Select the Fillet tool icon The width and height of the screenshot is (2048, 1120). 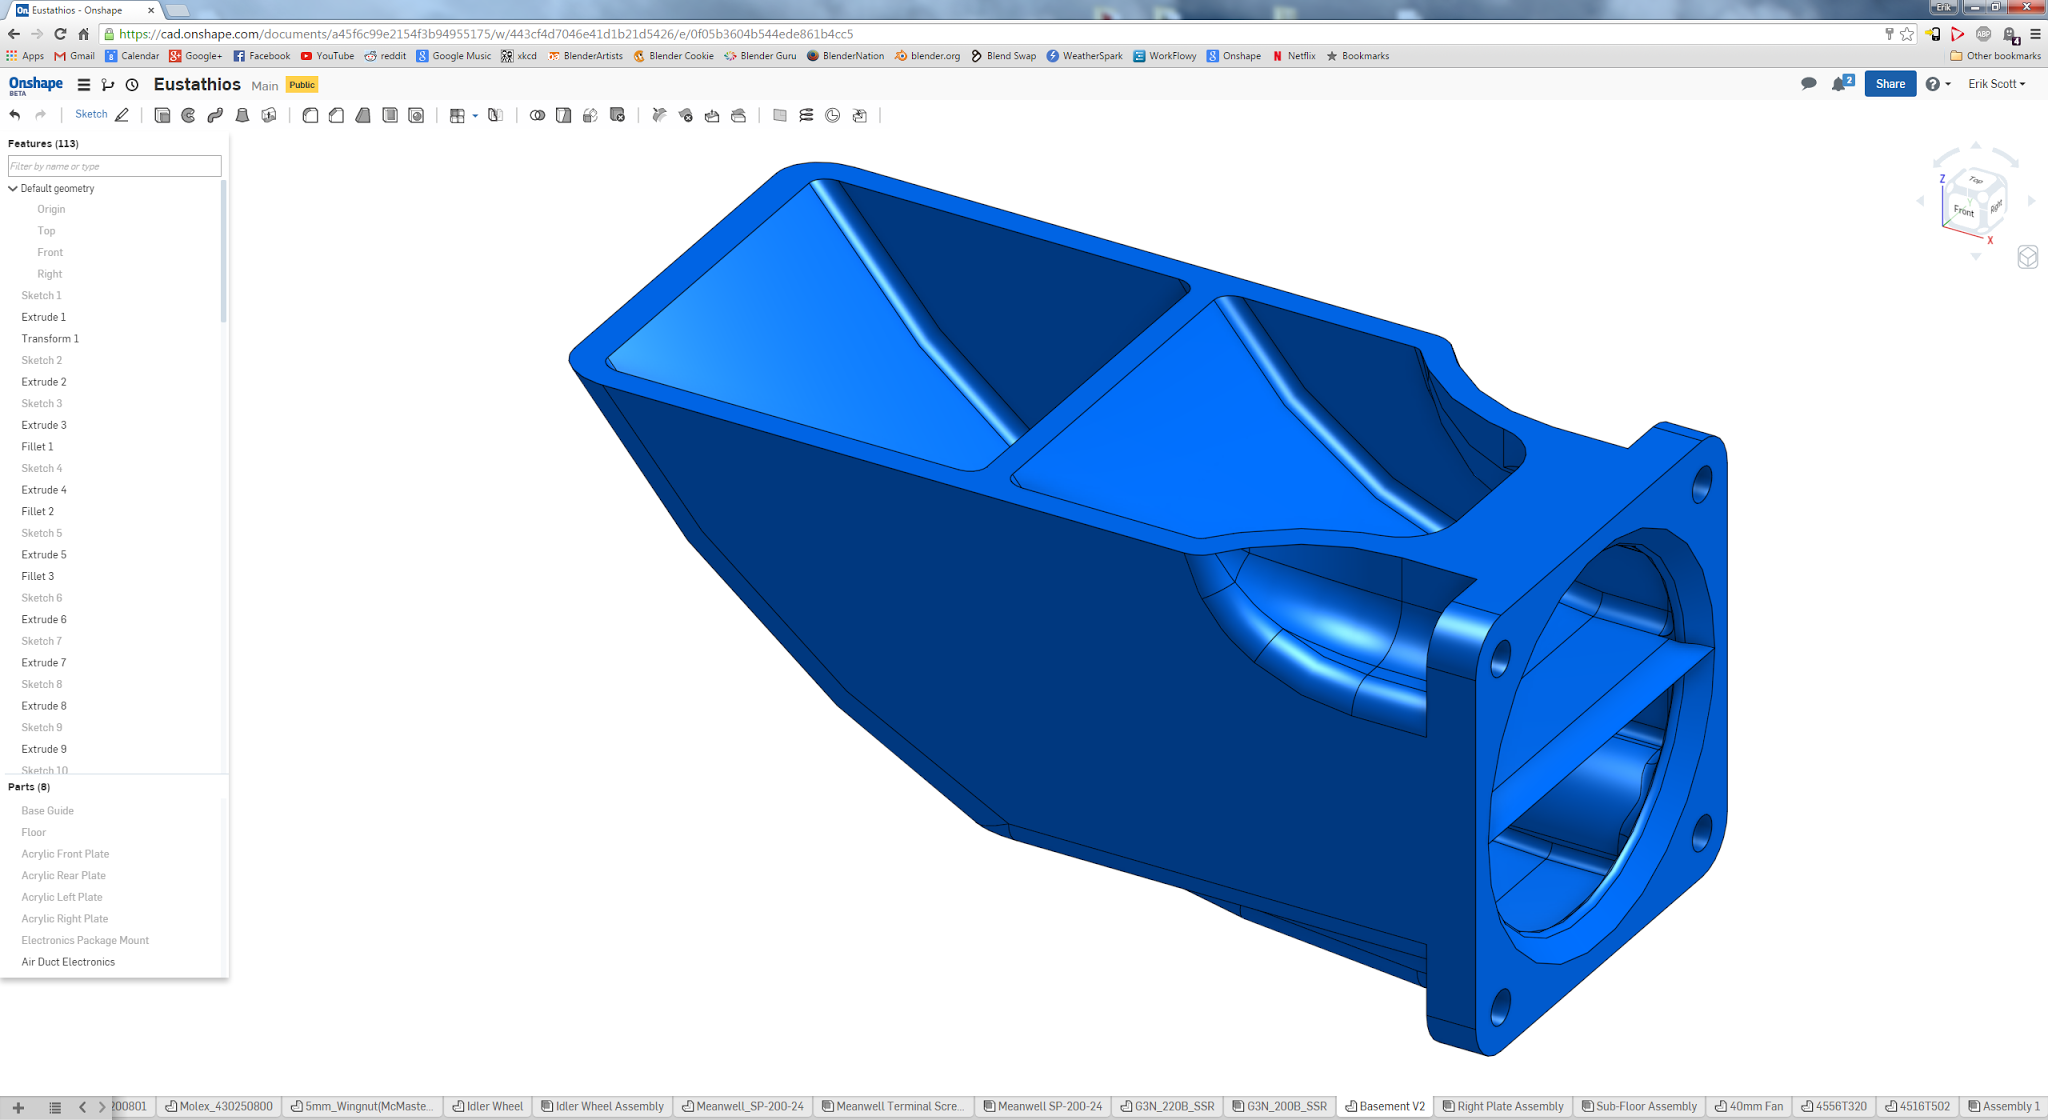coord(310,116)
